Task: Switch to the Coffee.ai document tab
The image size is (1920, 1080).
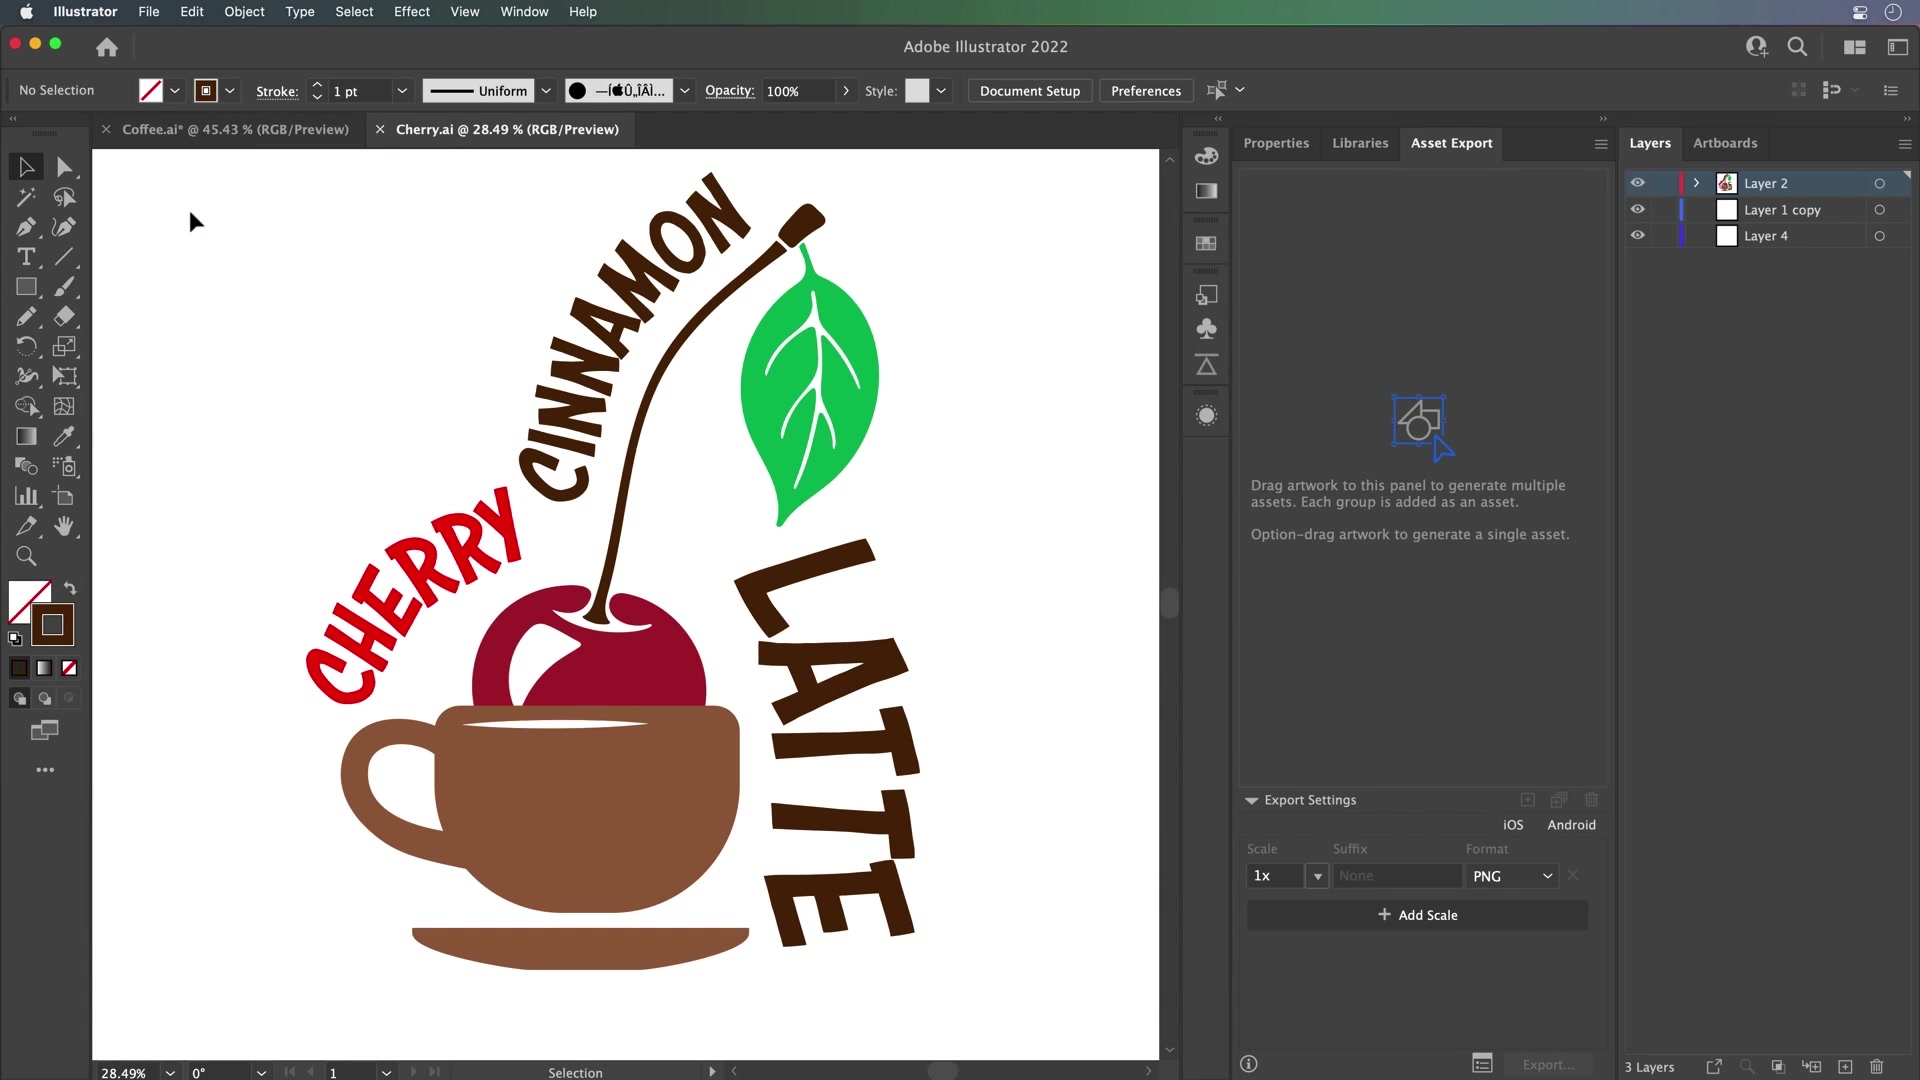Action: [235, 129]
